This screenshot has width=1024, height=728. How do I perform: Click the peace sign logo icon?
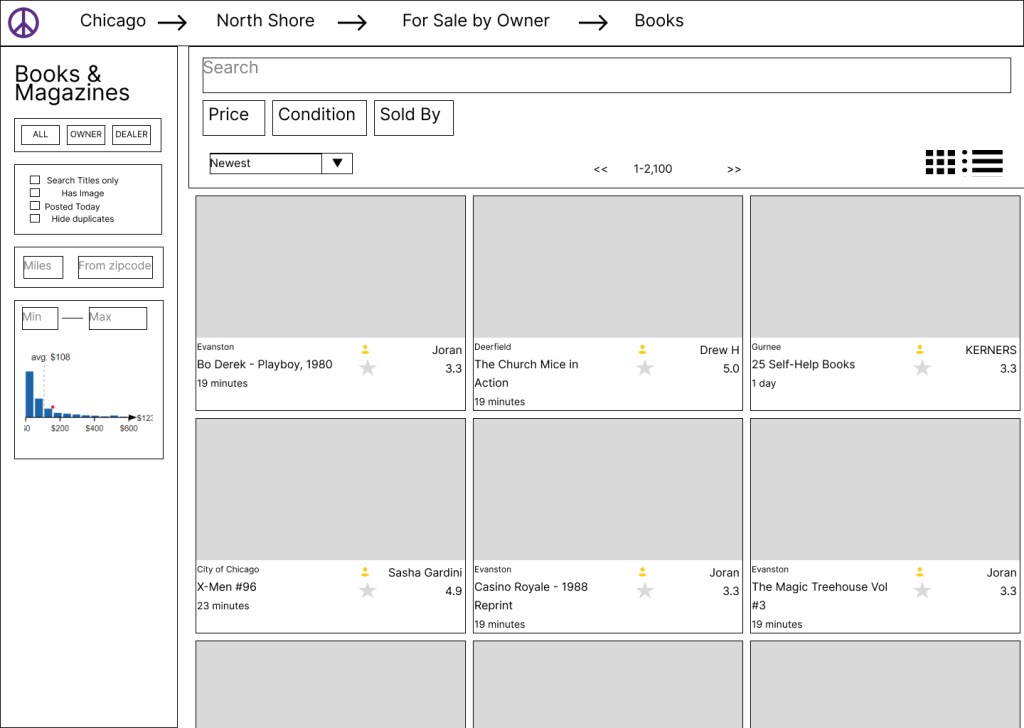click(x=23, y=23)
